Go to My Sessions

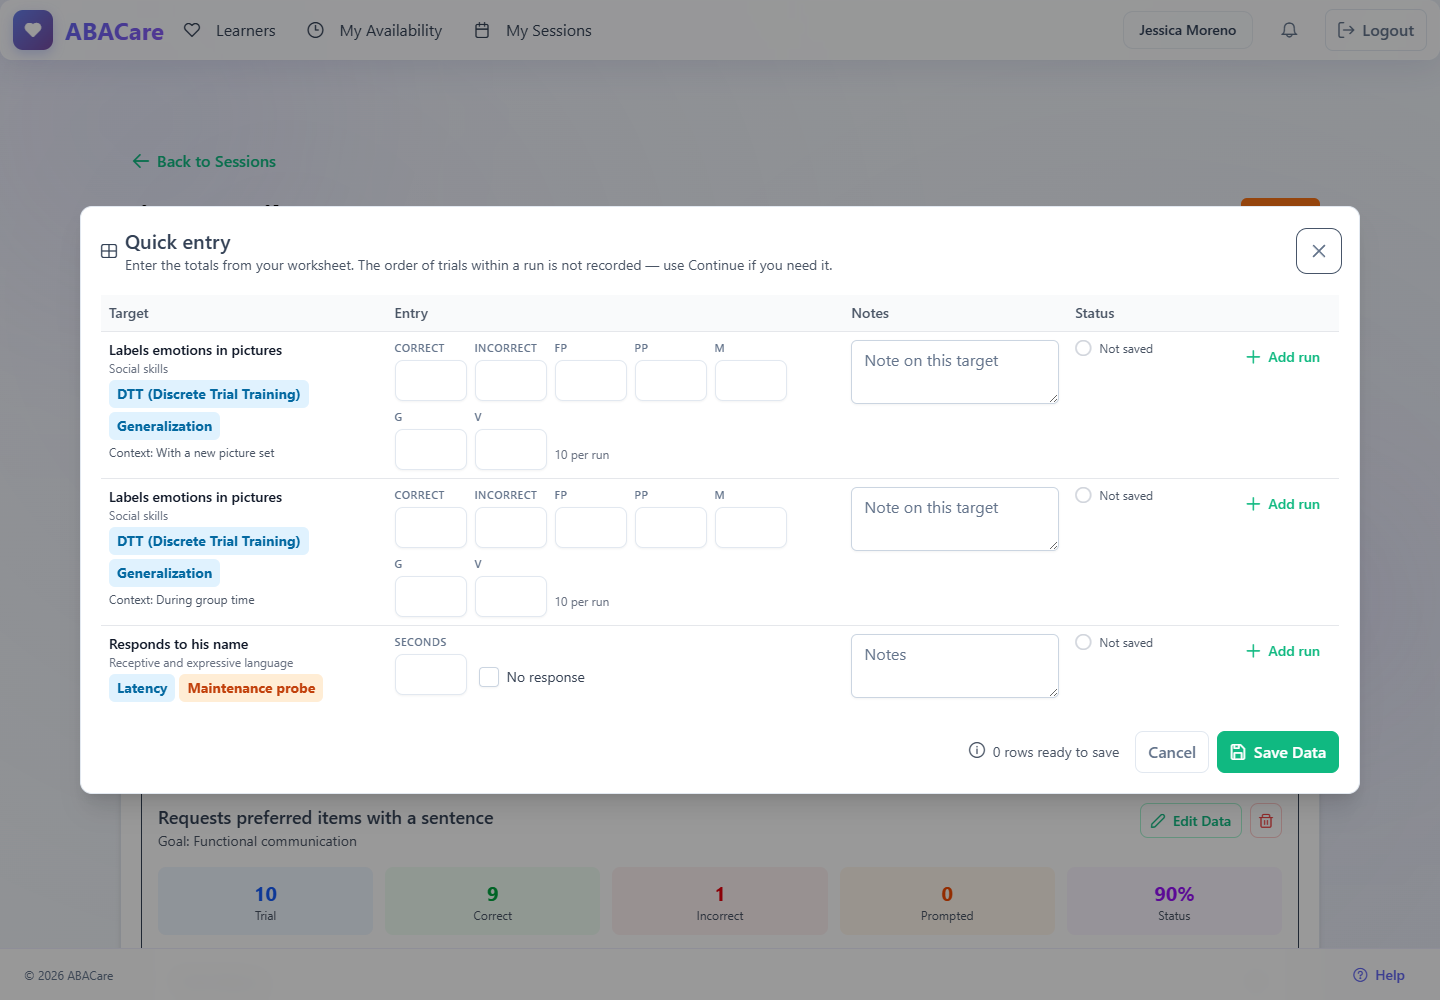click(x=533, y=30)
